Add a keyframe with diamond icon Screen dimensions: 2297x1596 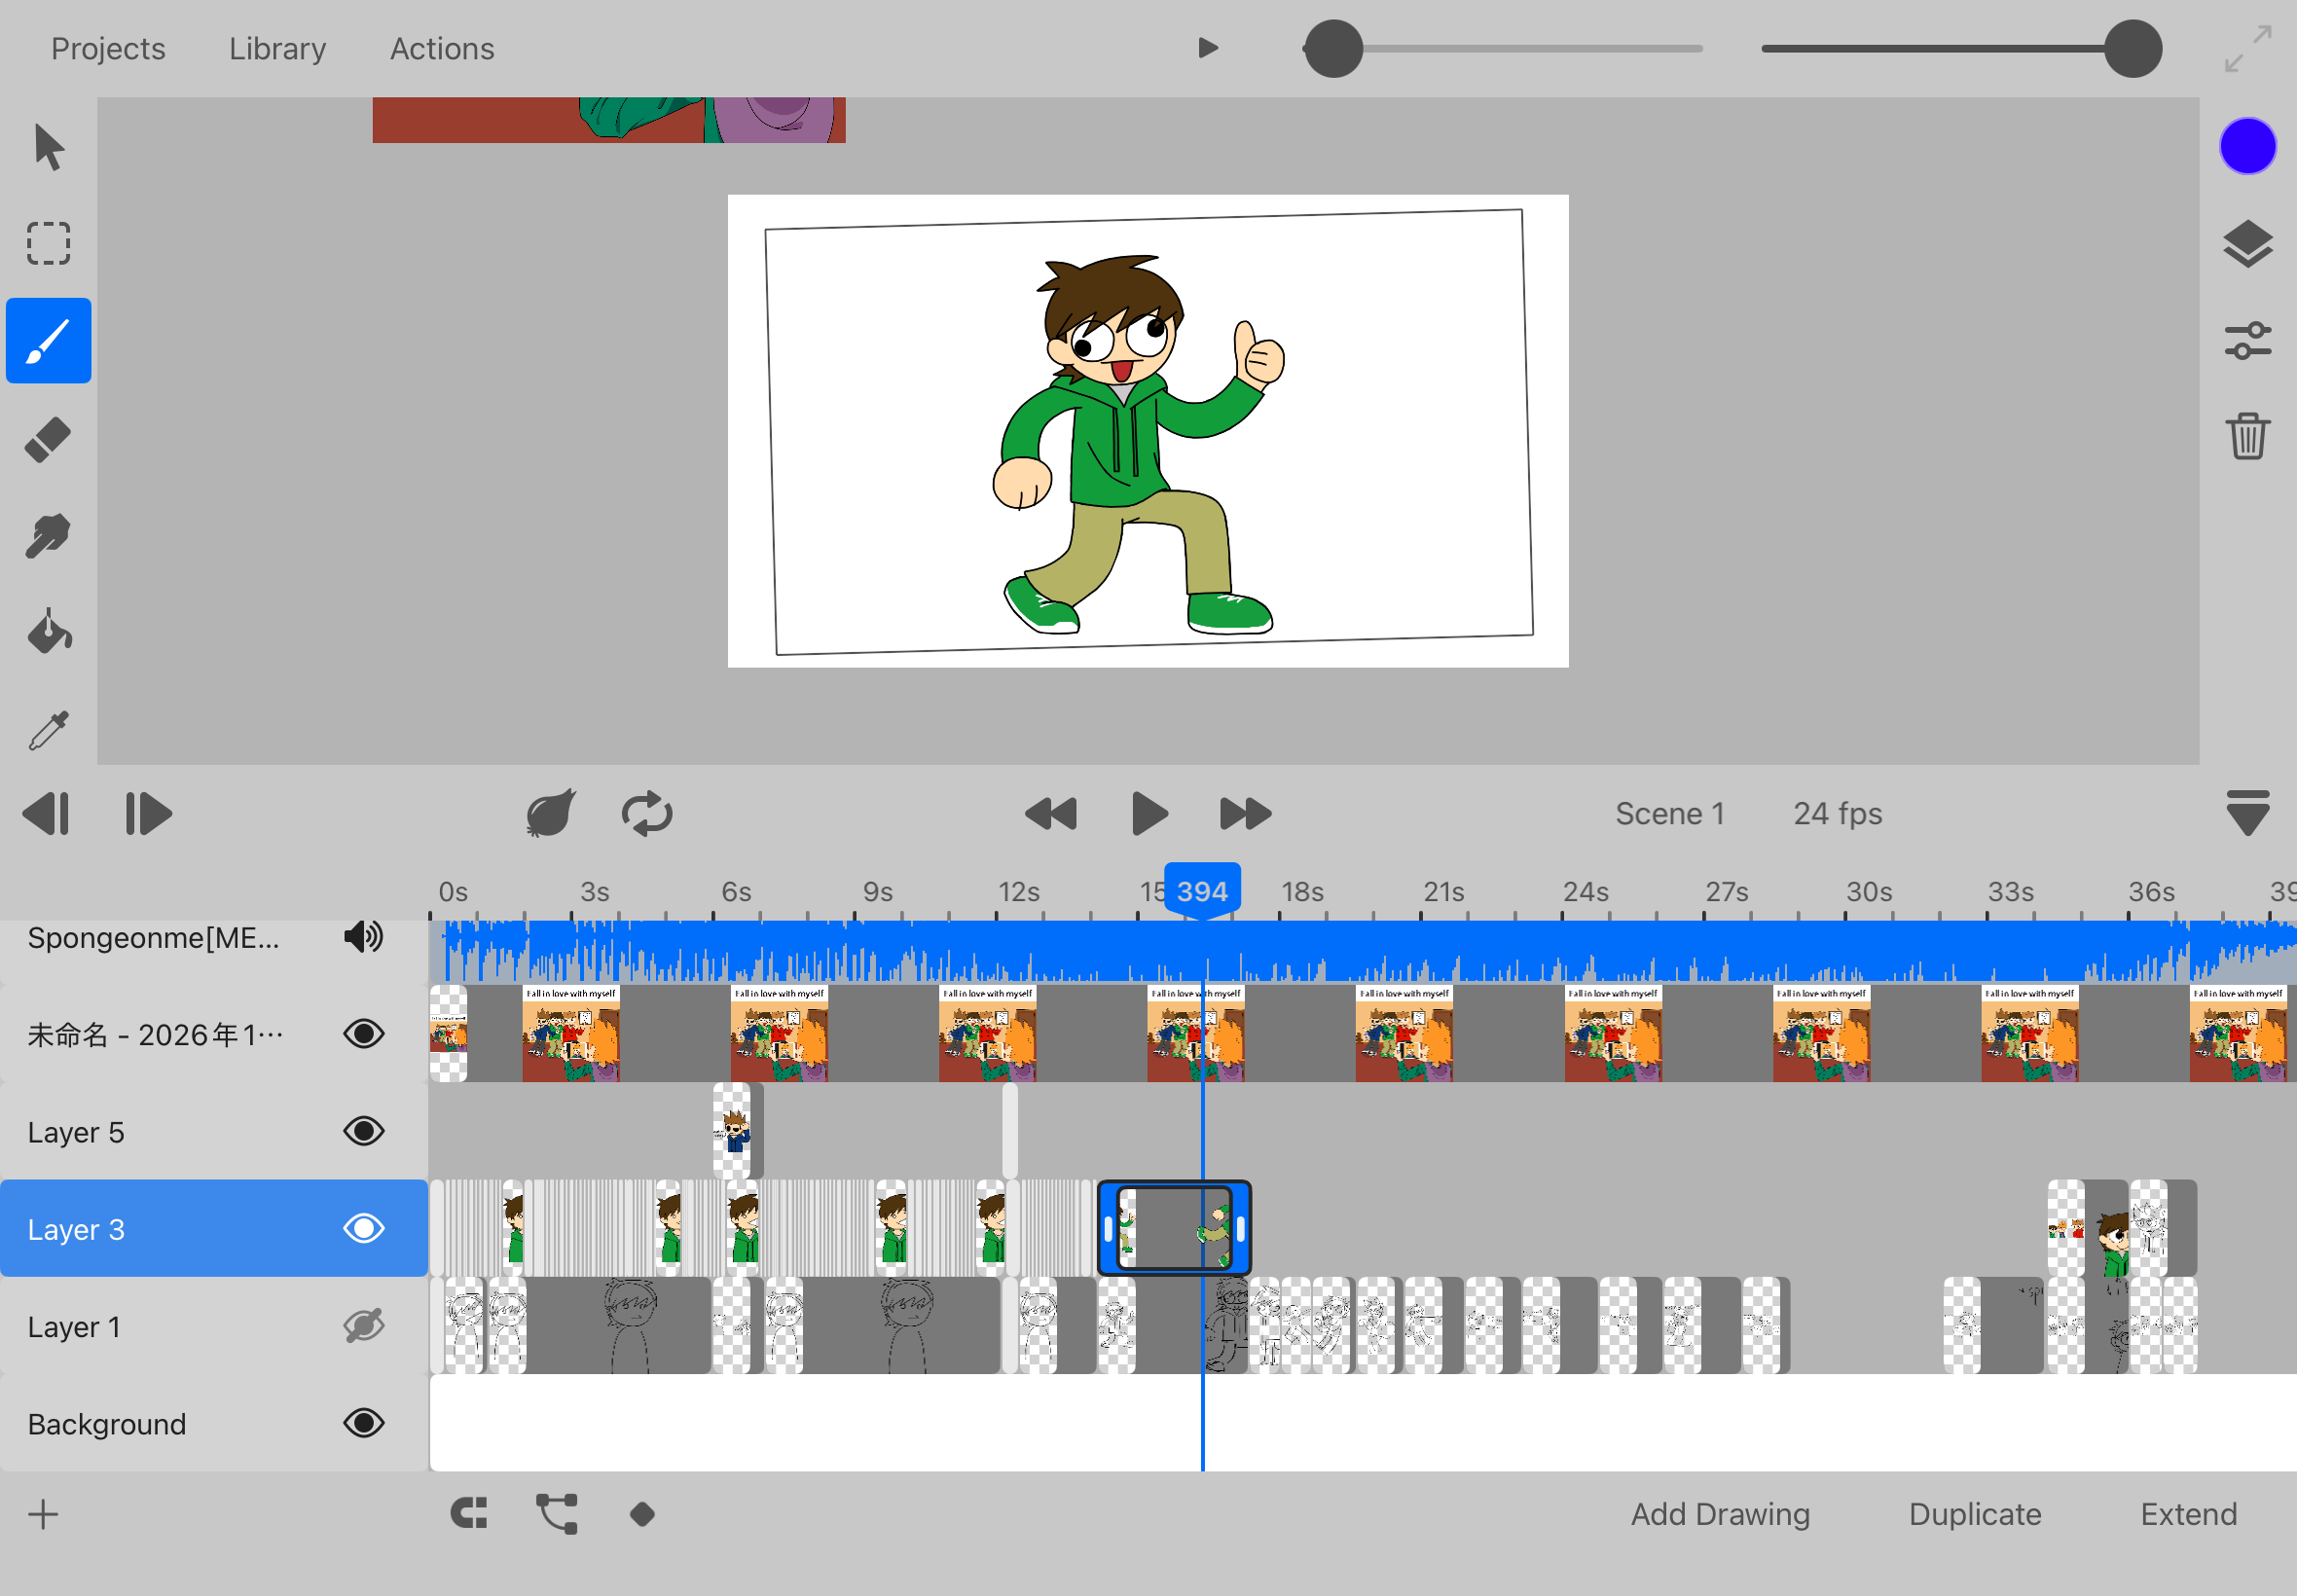pyautogui.click(x=643, y=1514)
